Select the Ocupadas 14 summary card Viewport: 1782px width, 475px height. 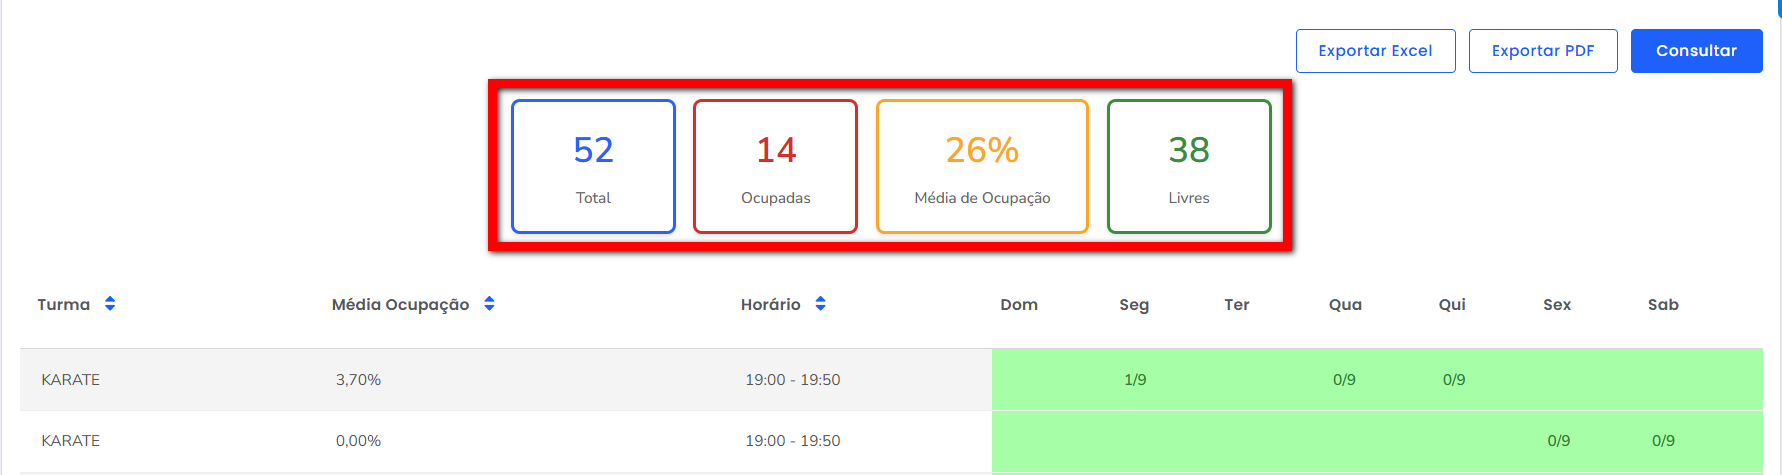click(775, 167)
